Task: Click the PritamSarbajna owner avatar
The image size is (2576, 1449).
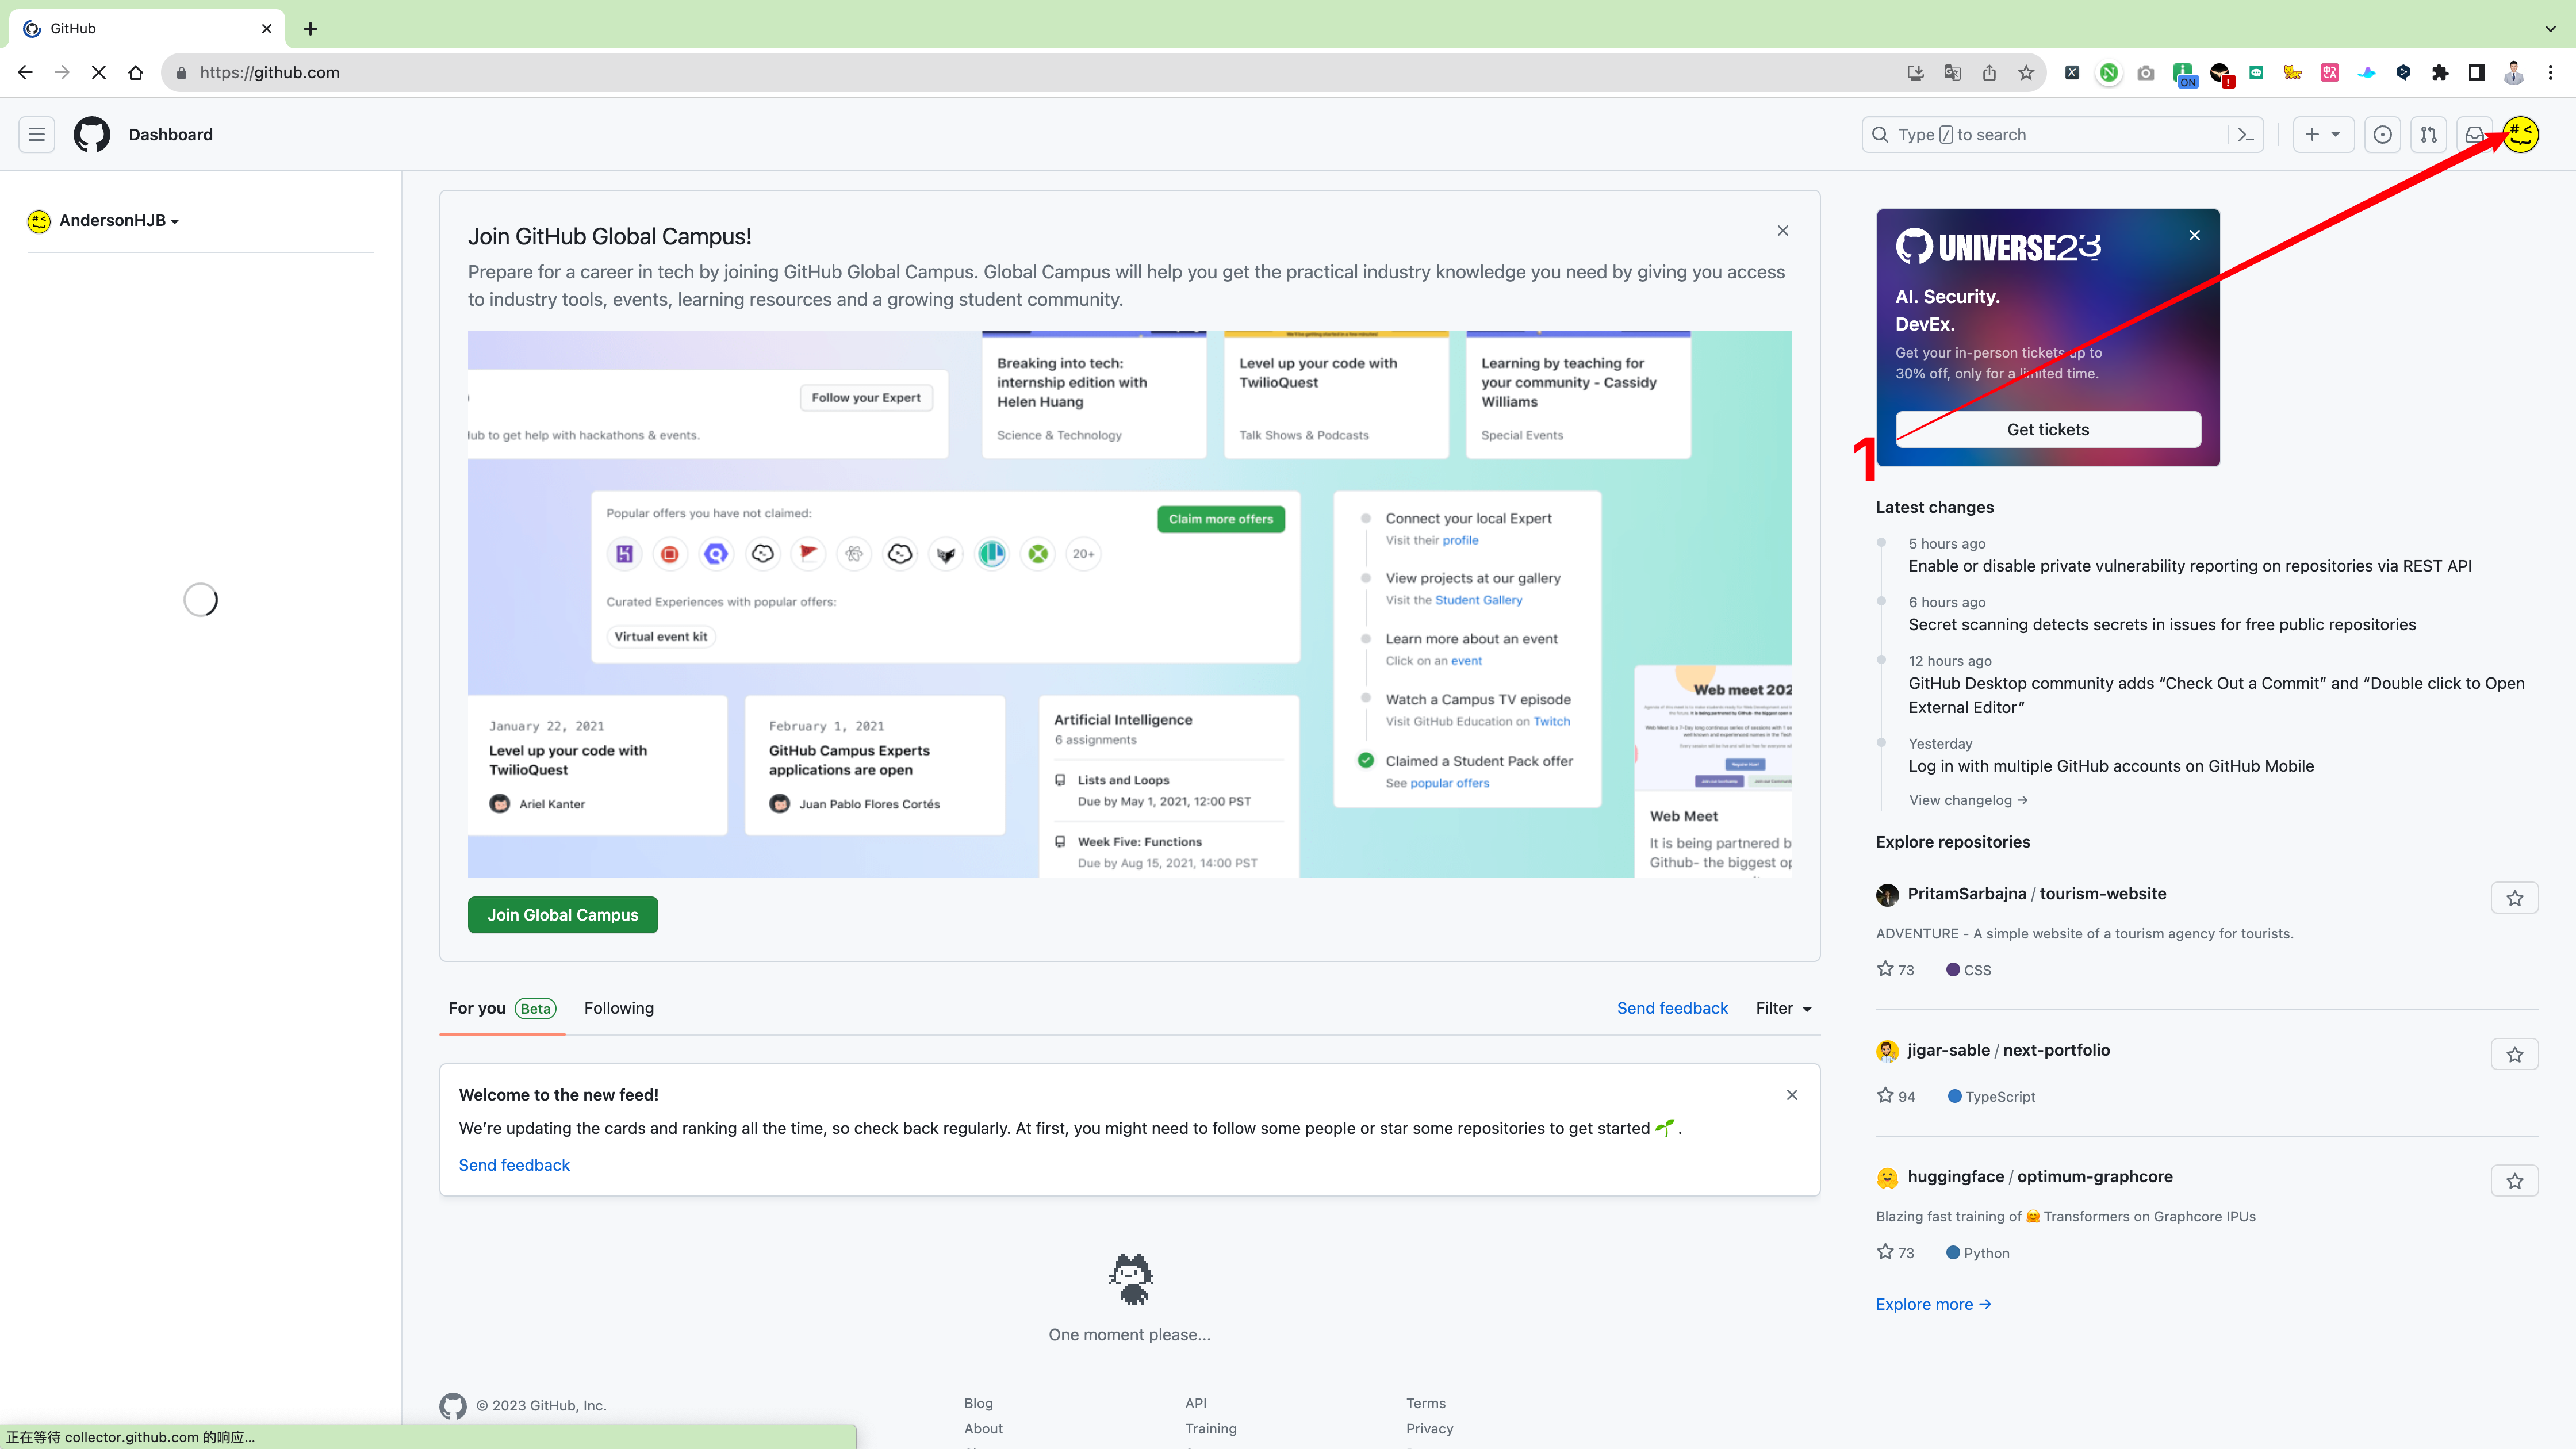Action: coord(1887,895)
